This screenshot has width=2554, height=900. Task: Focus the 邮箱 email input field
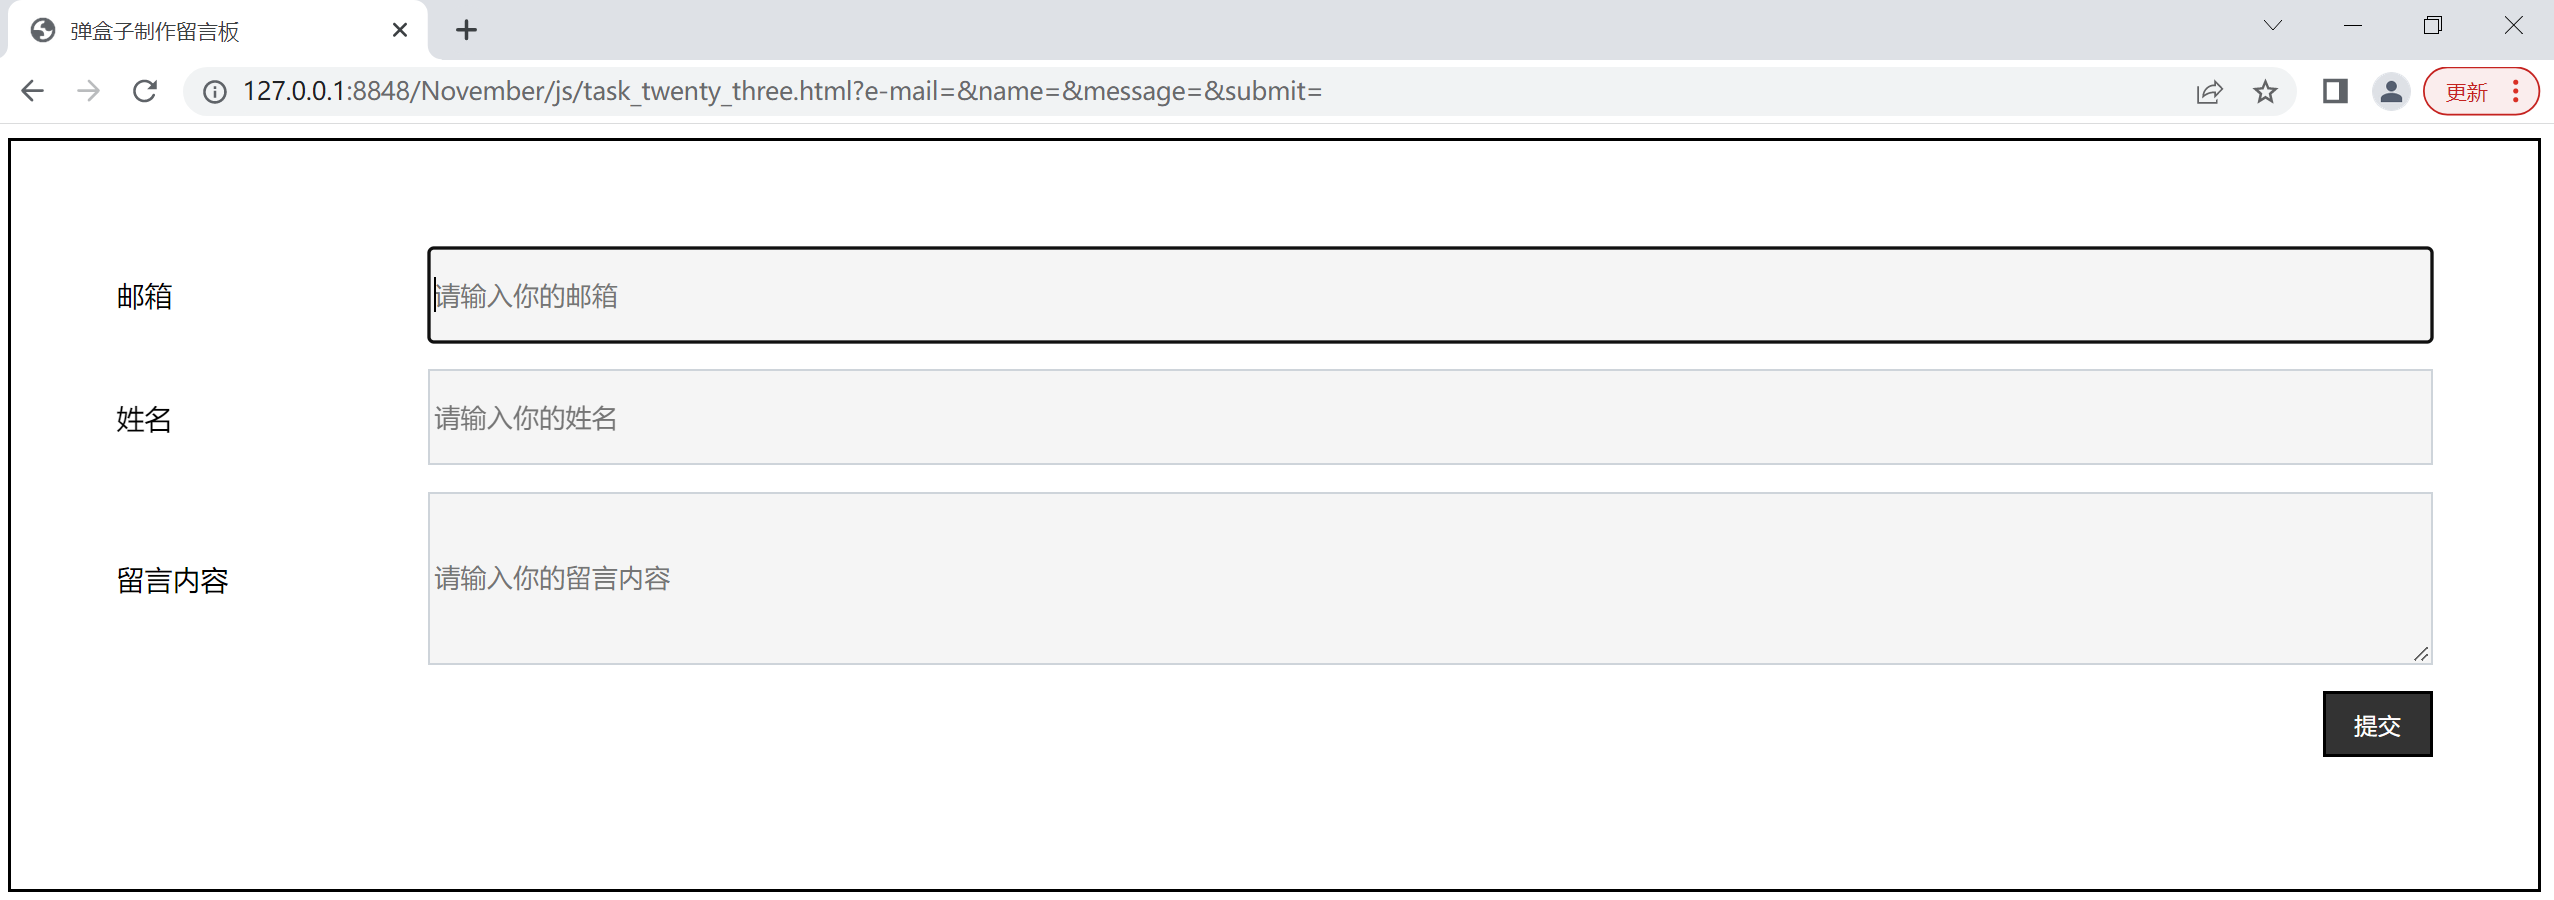[x=1430, y=295]
